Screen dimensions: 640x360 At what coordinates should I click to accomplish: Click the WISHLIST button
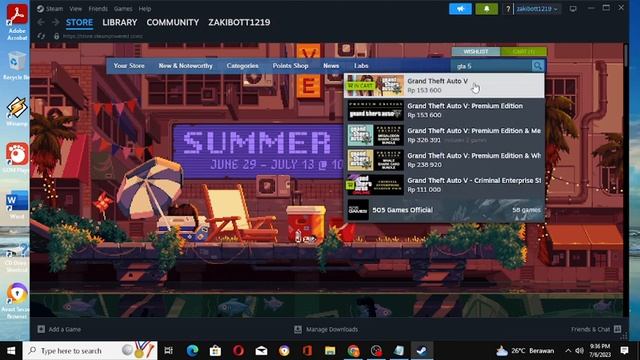tap(476, 51)
